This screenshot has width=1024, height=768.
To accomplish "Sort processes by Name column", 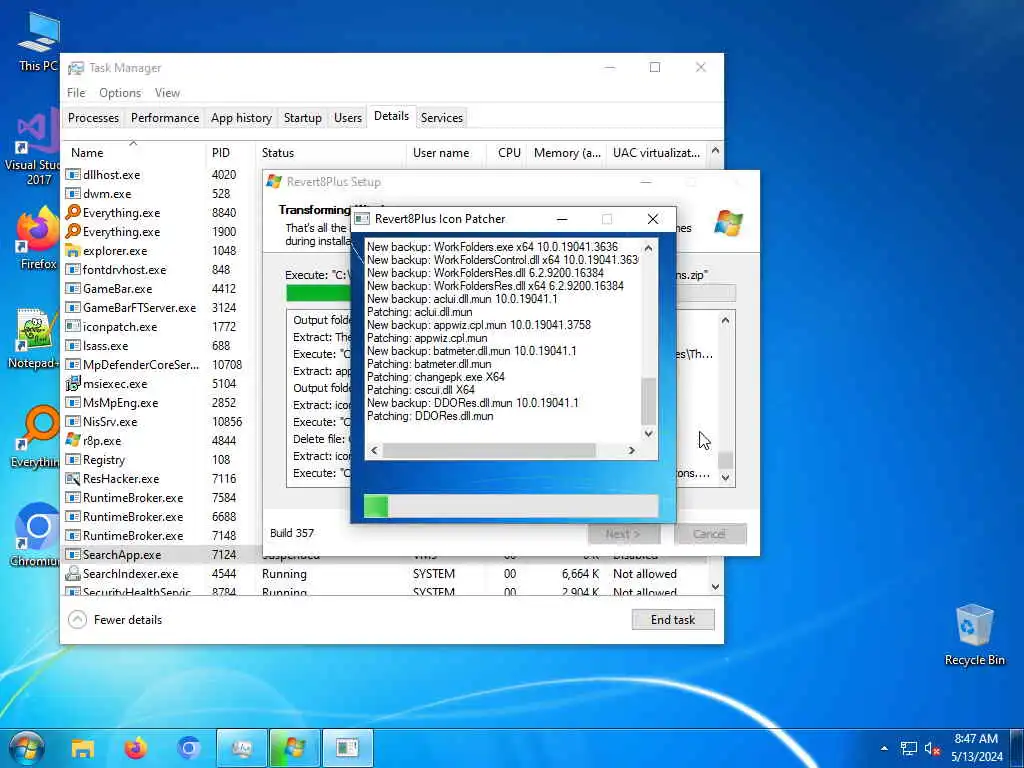I will pyautogui.click(x=134, y=153).
